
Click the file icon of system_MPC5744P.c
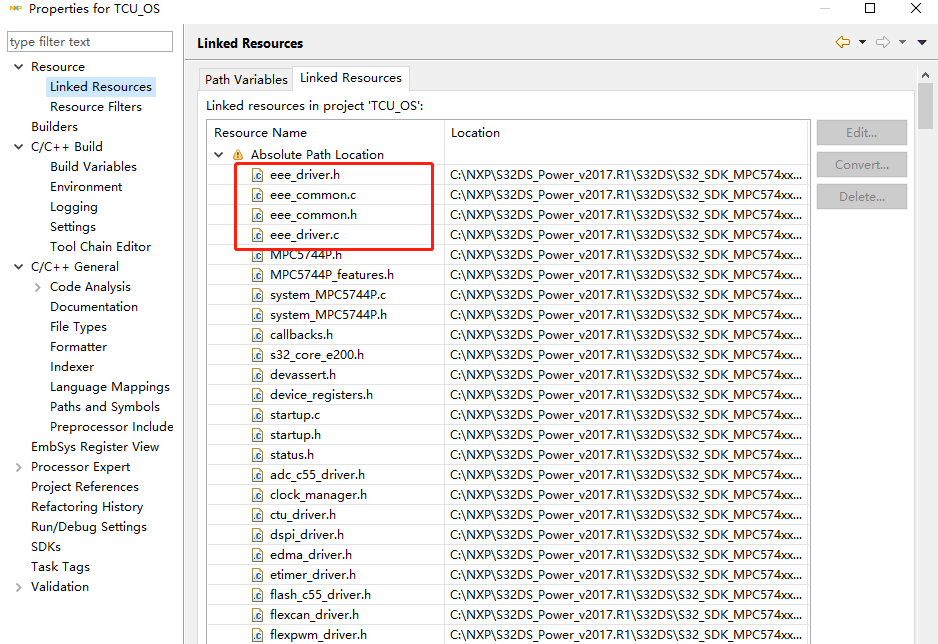tap(257, 295)
